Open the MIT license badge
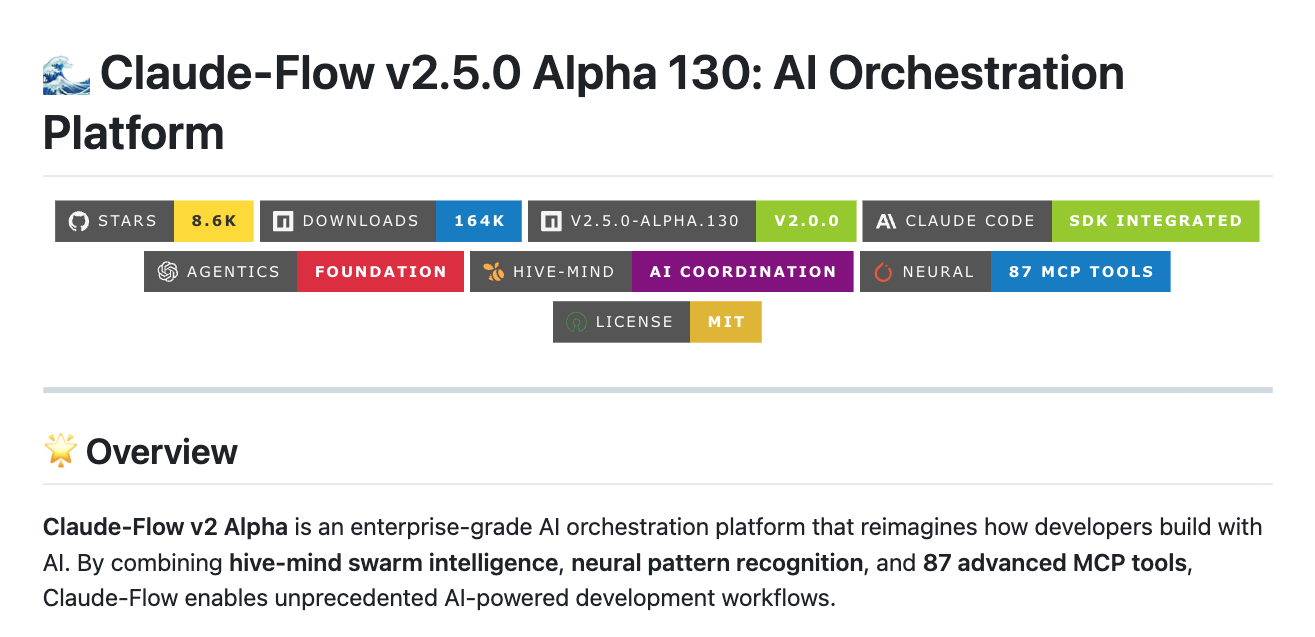 pyautogui.click(x=725, y=322)
